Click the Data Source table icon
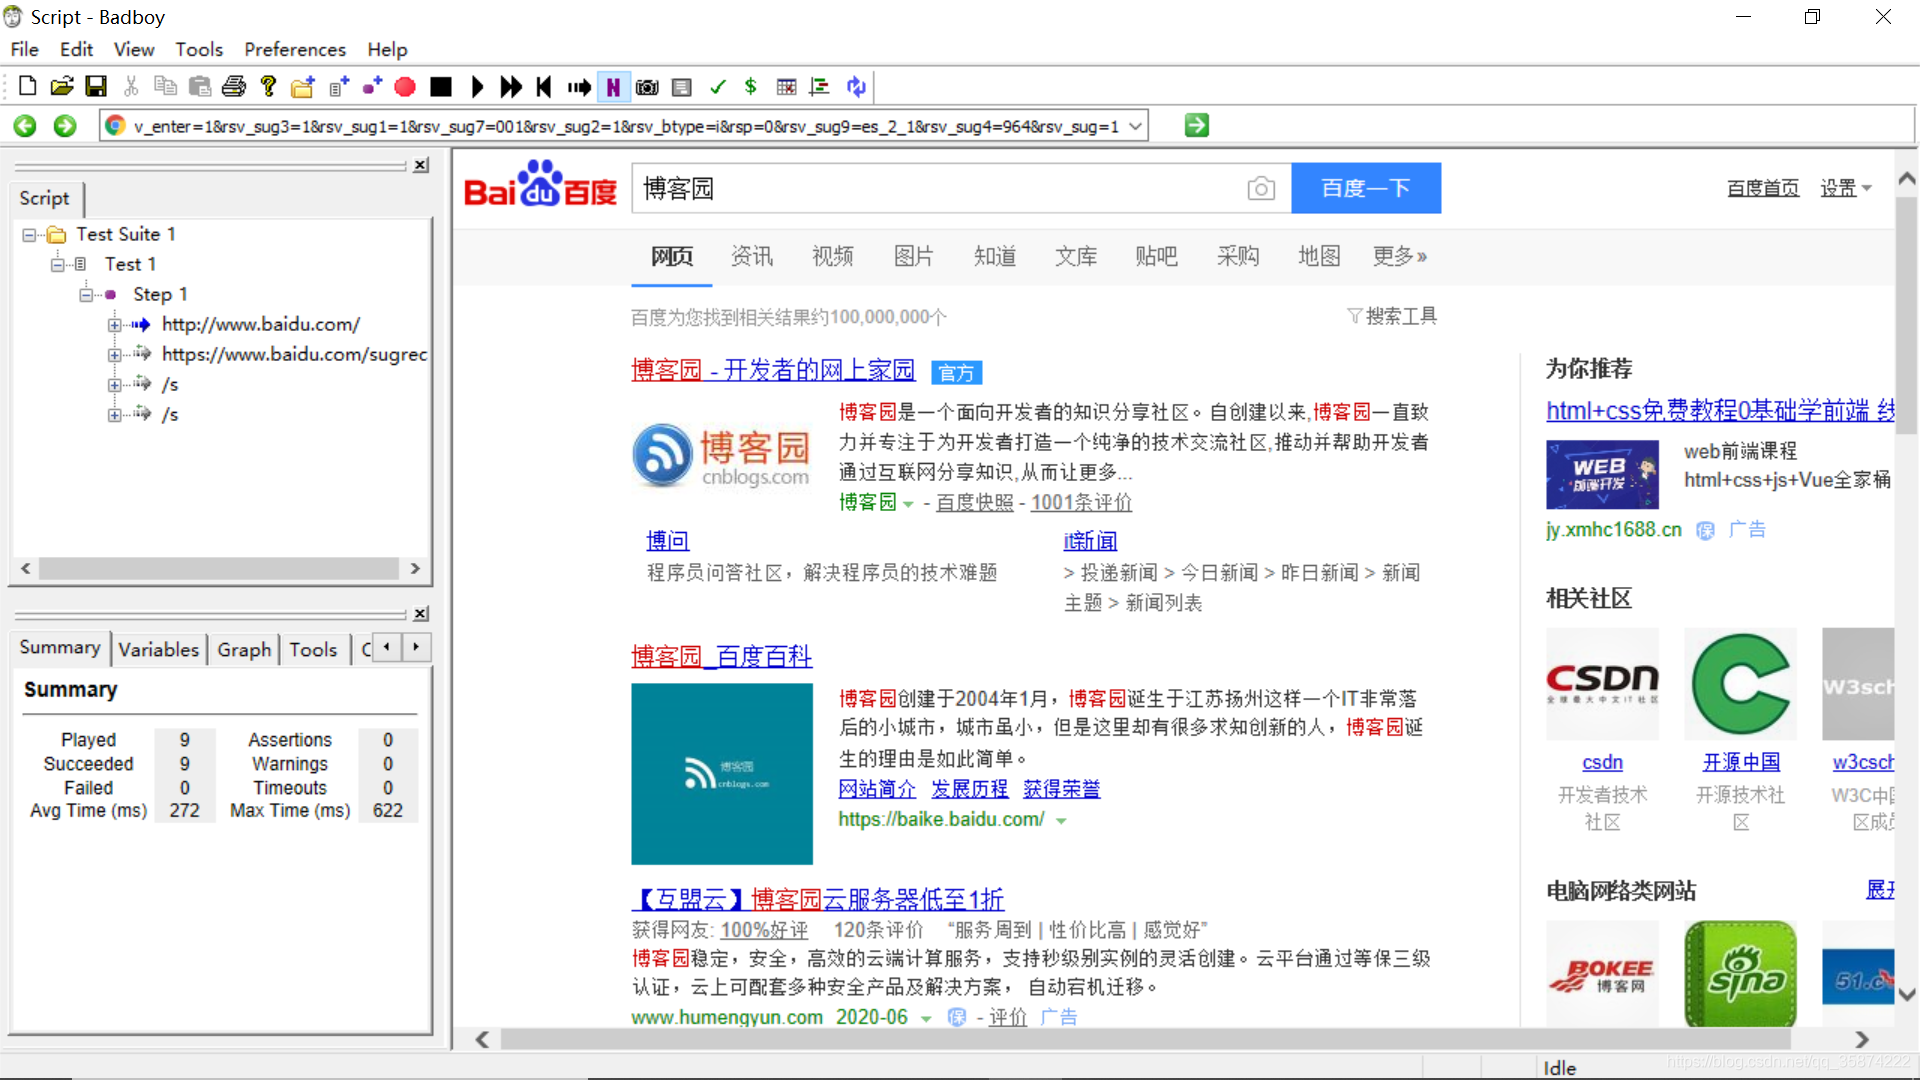 (787, 87)
